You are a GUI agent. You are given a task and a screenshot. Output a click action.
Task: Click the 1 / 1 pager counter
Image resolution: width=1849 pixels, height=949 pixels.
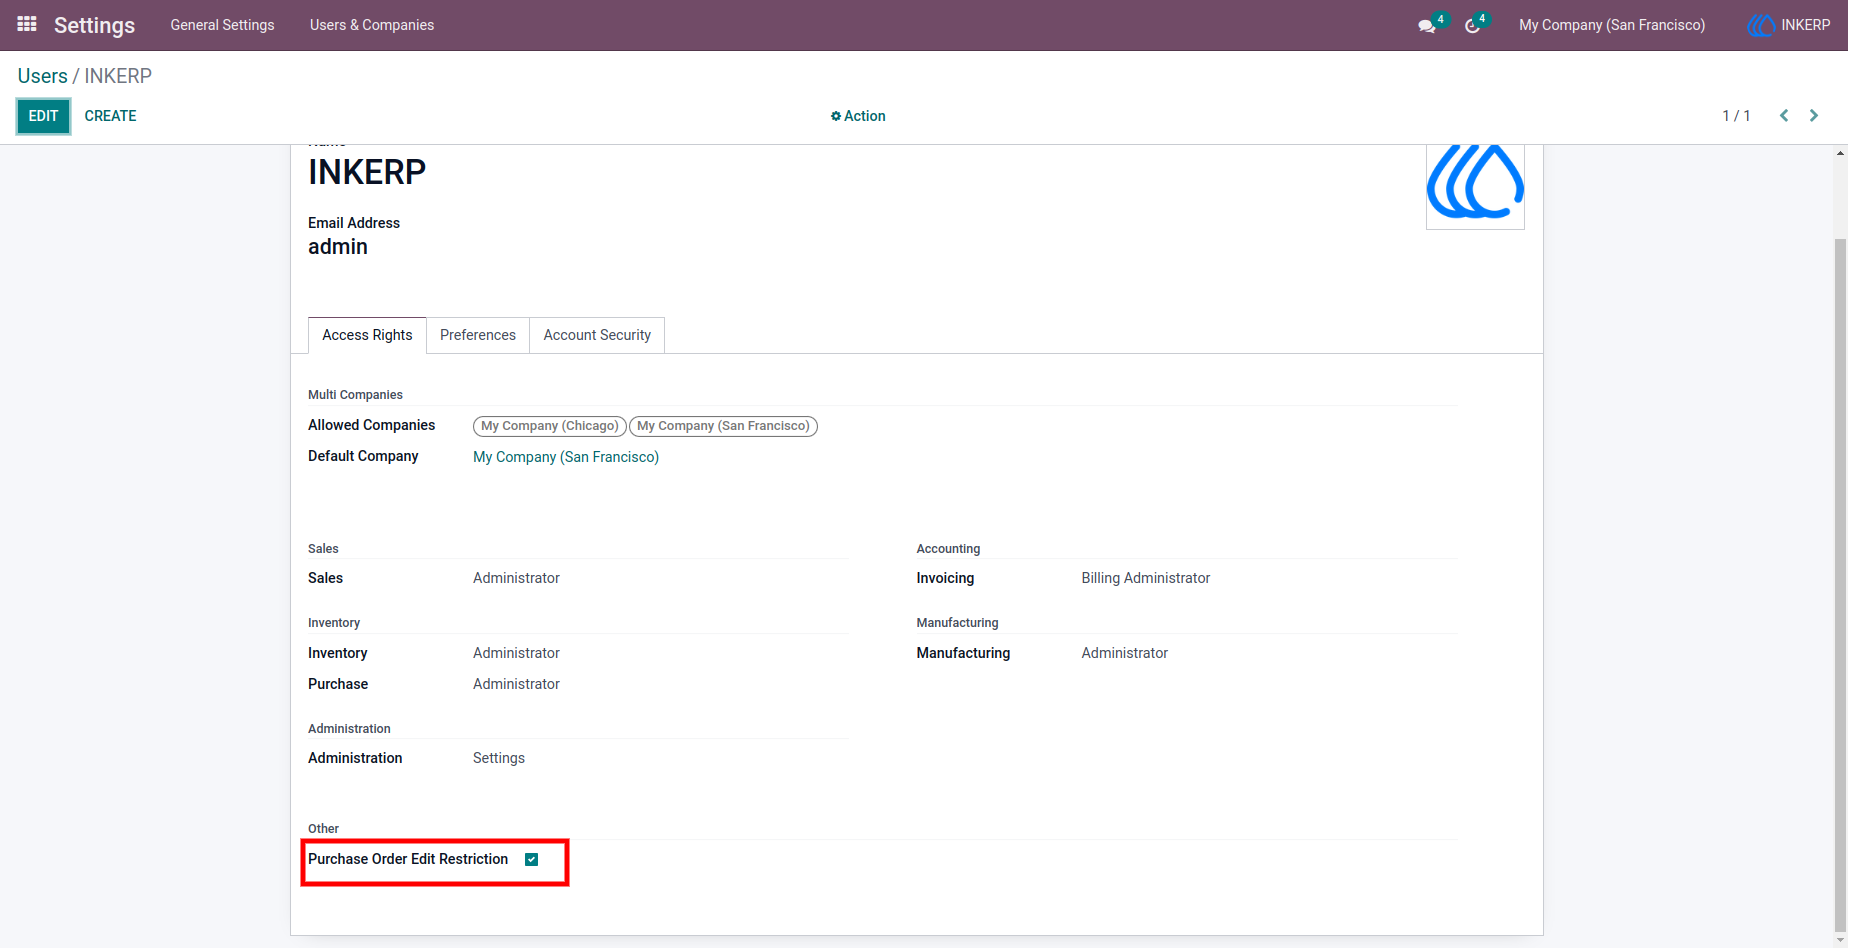pyautogui.click(x=1736, y=116)
